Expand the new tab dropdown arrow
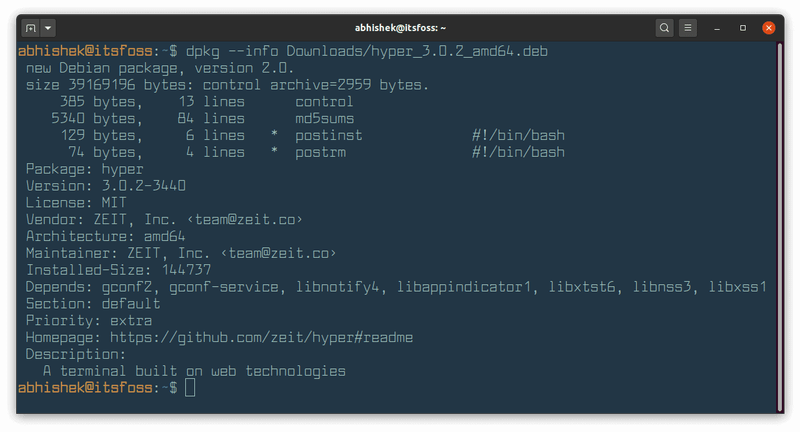 click(x=49, y=27)
